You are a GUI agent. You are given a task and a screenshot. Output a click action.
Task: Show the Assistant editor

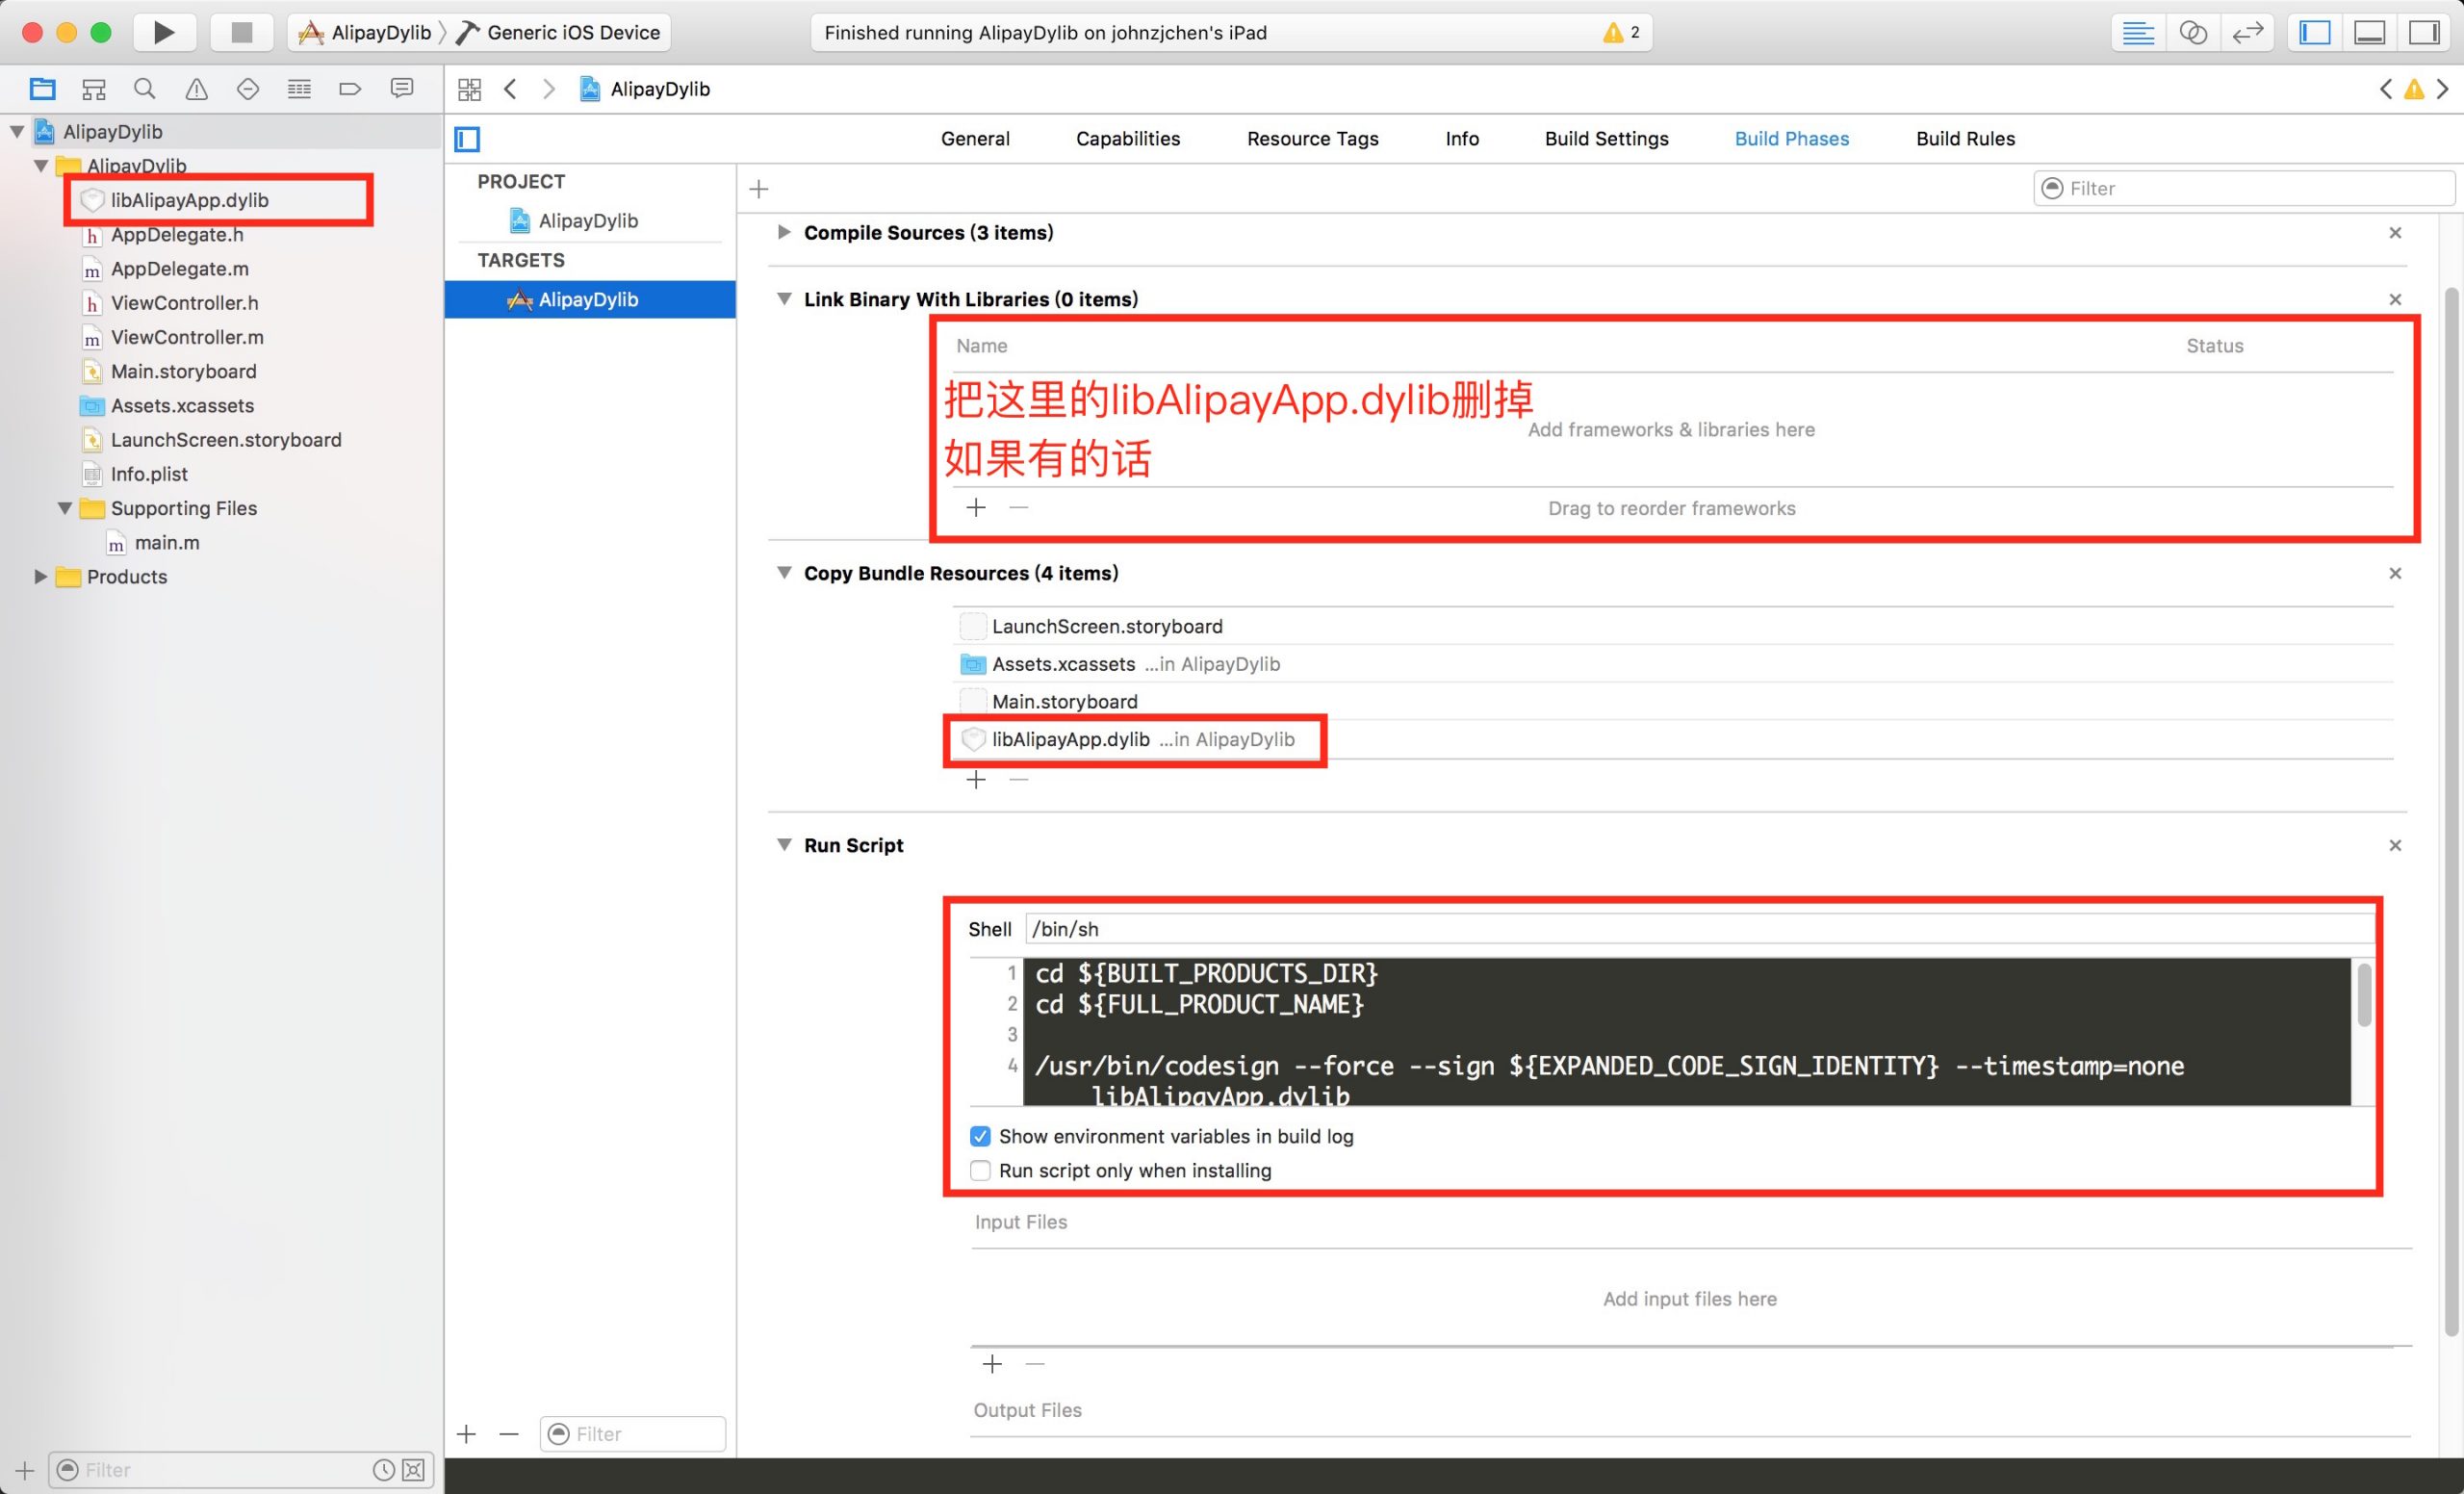tap(2193, 32)
